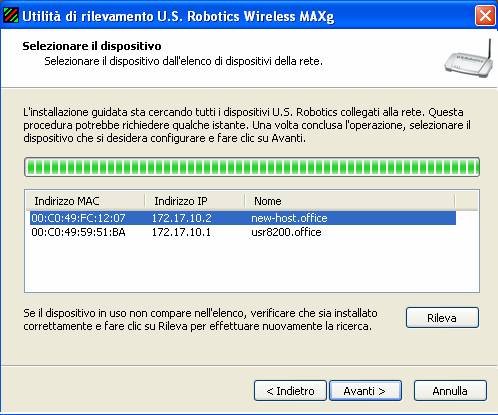Click the green search progress bar
This screenshot has height=415, width=498.
pyautogui.click(x=252, y=167)
